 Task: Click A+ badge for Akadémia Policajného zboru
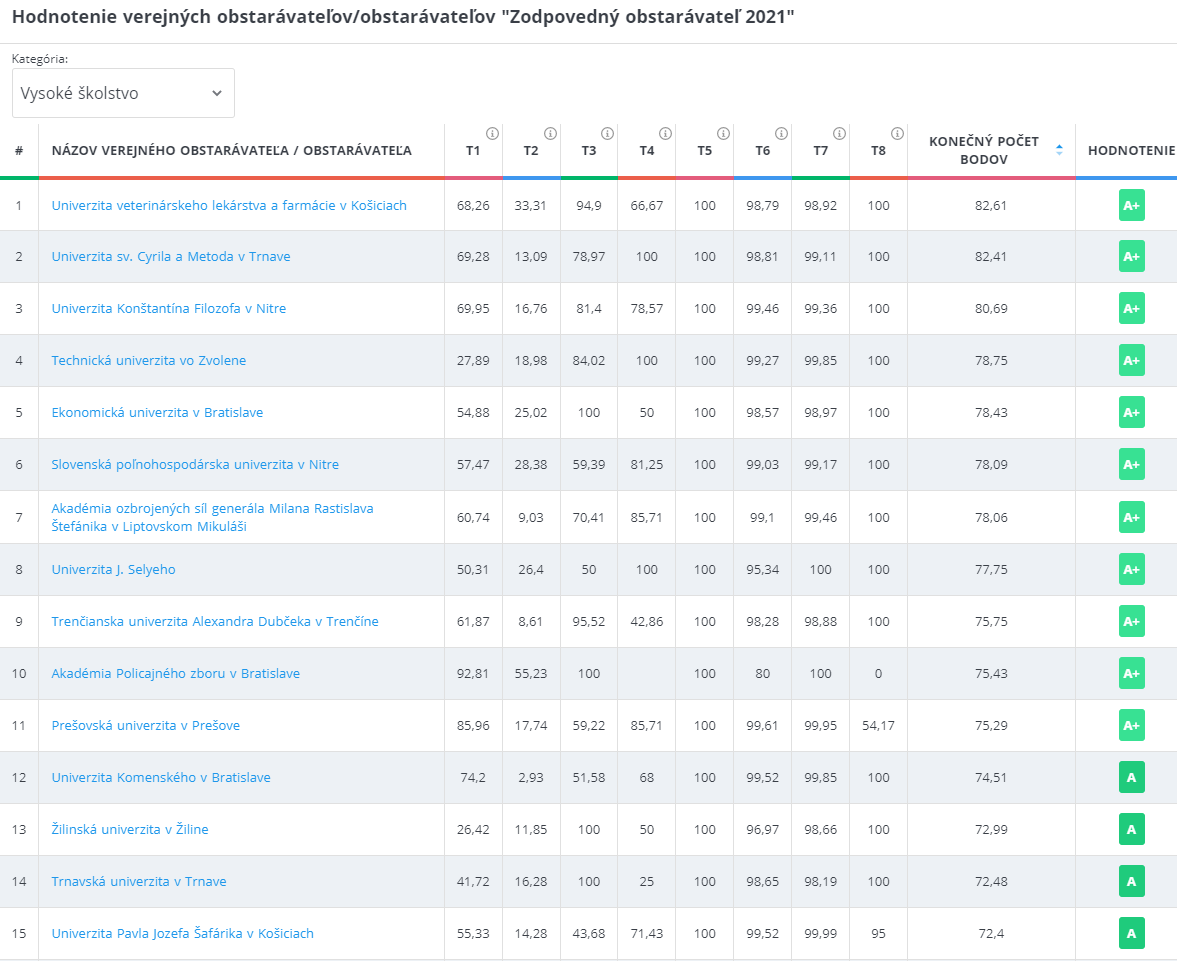click(1131, 673)
